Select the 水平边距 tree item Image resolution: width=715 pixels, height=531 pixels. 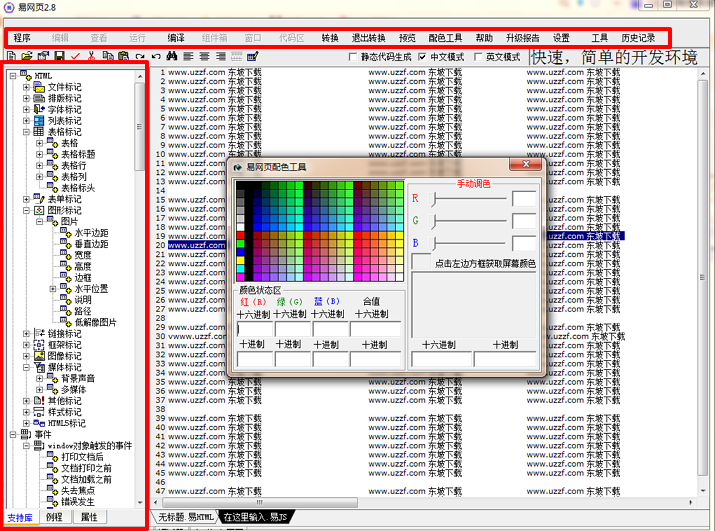91,232
